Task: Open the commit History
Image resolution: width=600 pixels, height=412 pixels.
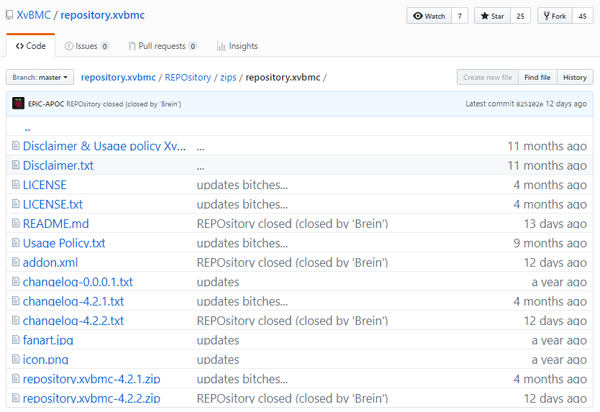Action: pyautogui.click(x=575, y=77)
